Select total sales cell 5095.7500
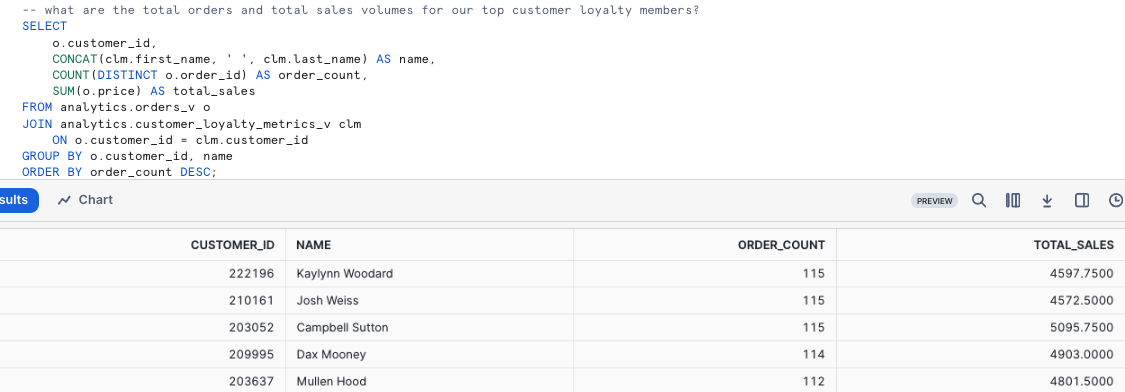Screen dimensions: 1125x392 (x=981, y=327)
